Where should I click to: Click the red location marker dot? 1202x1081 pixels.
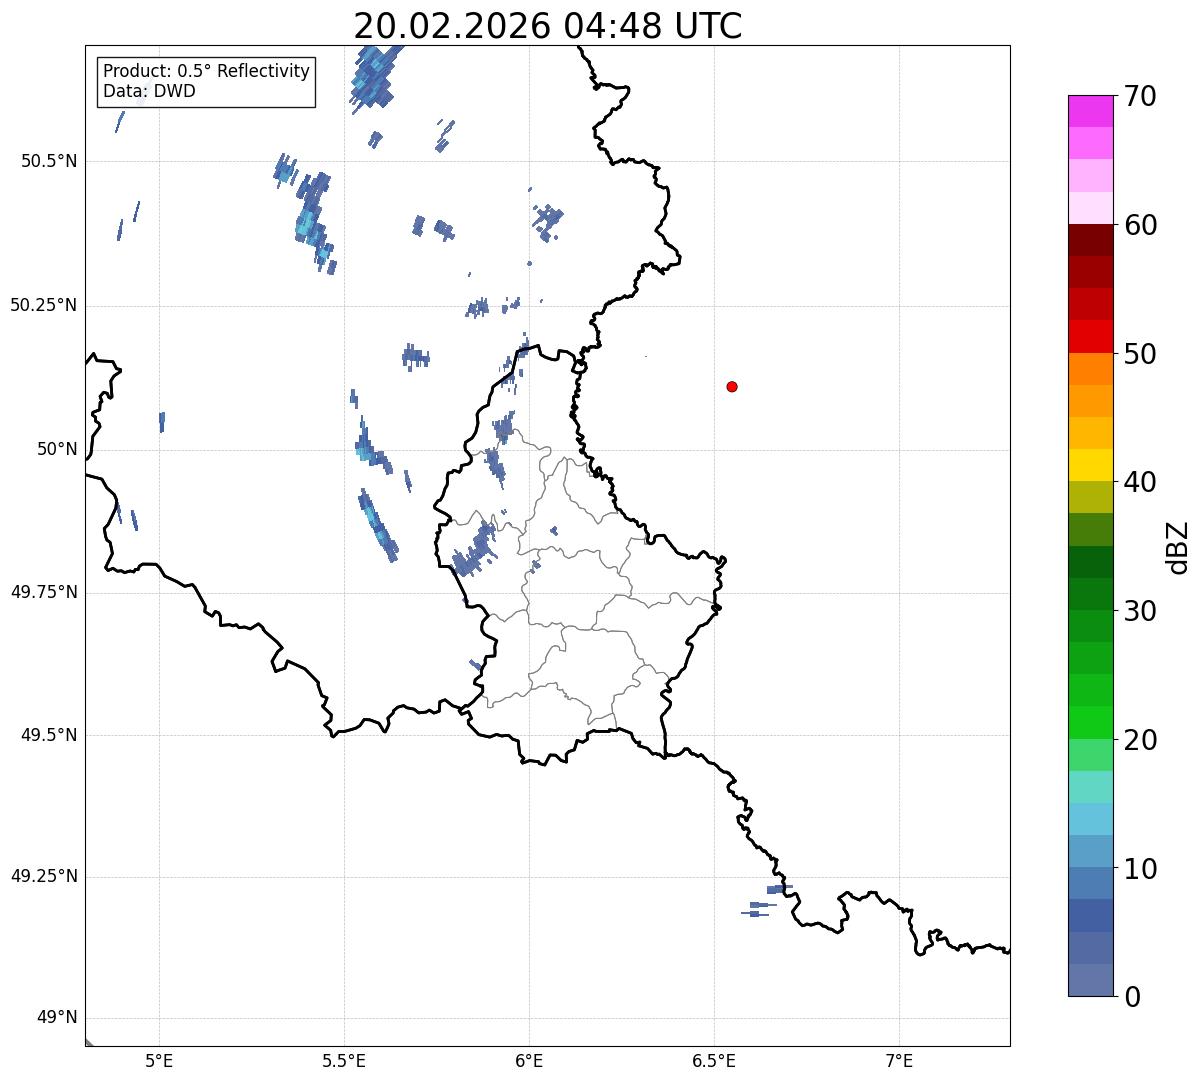(x=732, y=387)
